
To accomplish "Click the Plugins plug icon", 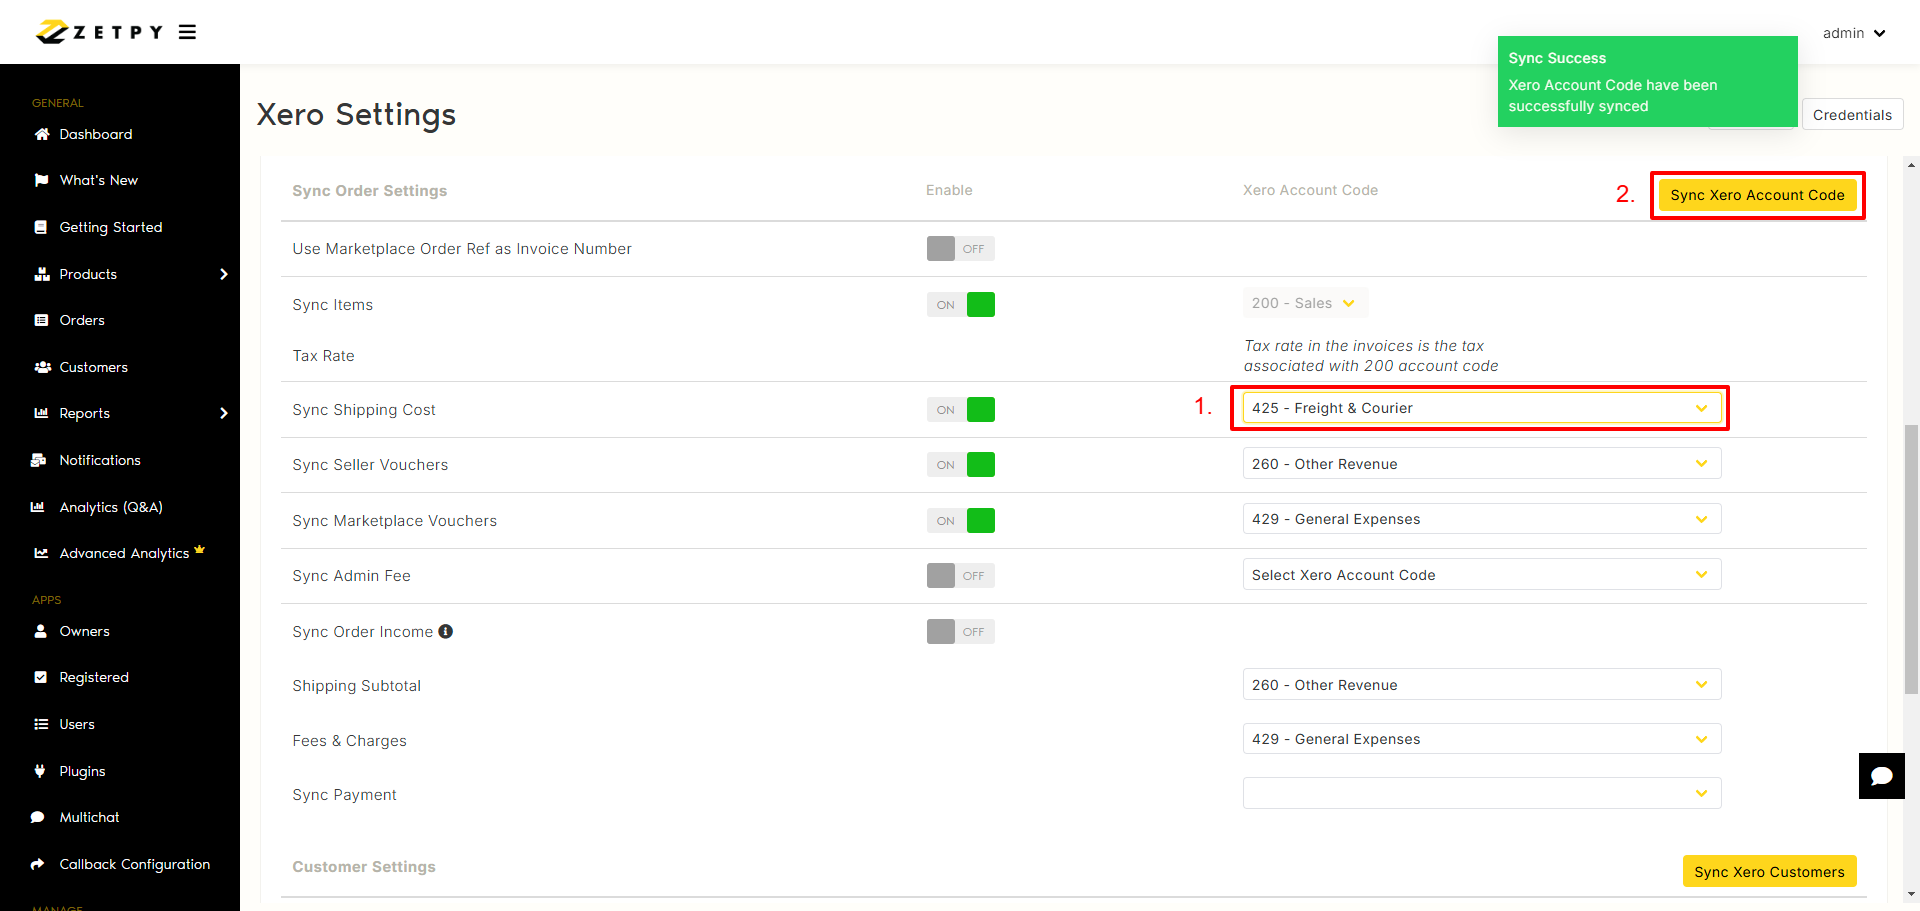I will tap(40, 771).
